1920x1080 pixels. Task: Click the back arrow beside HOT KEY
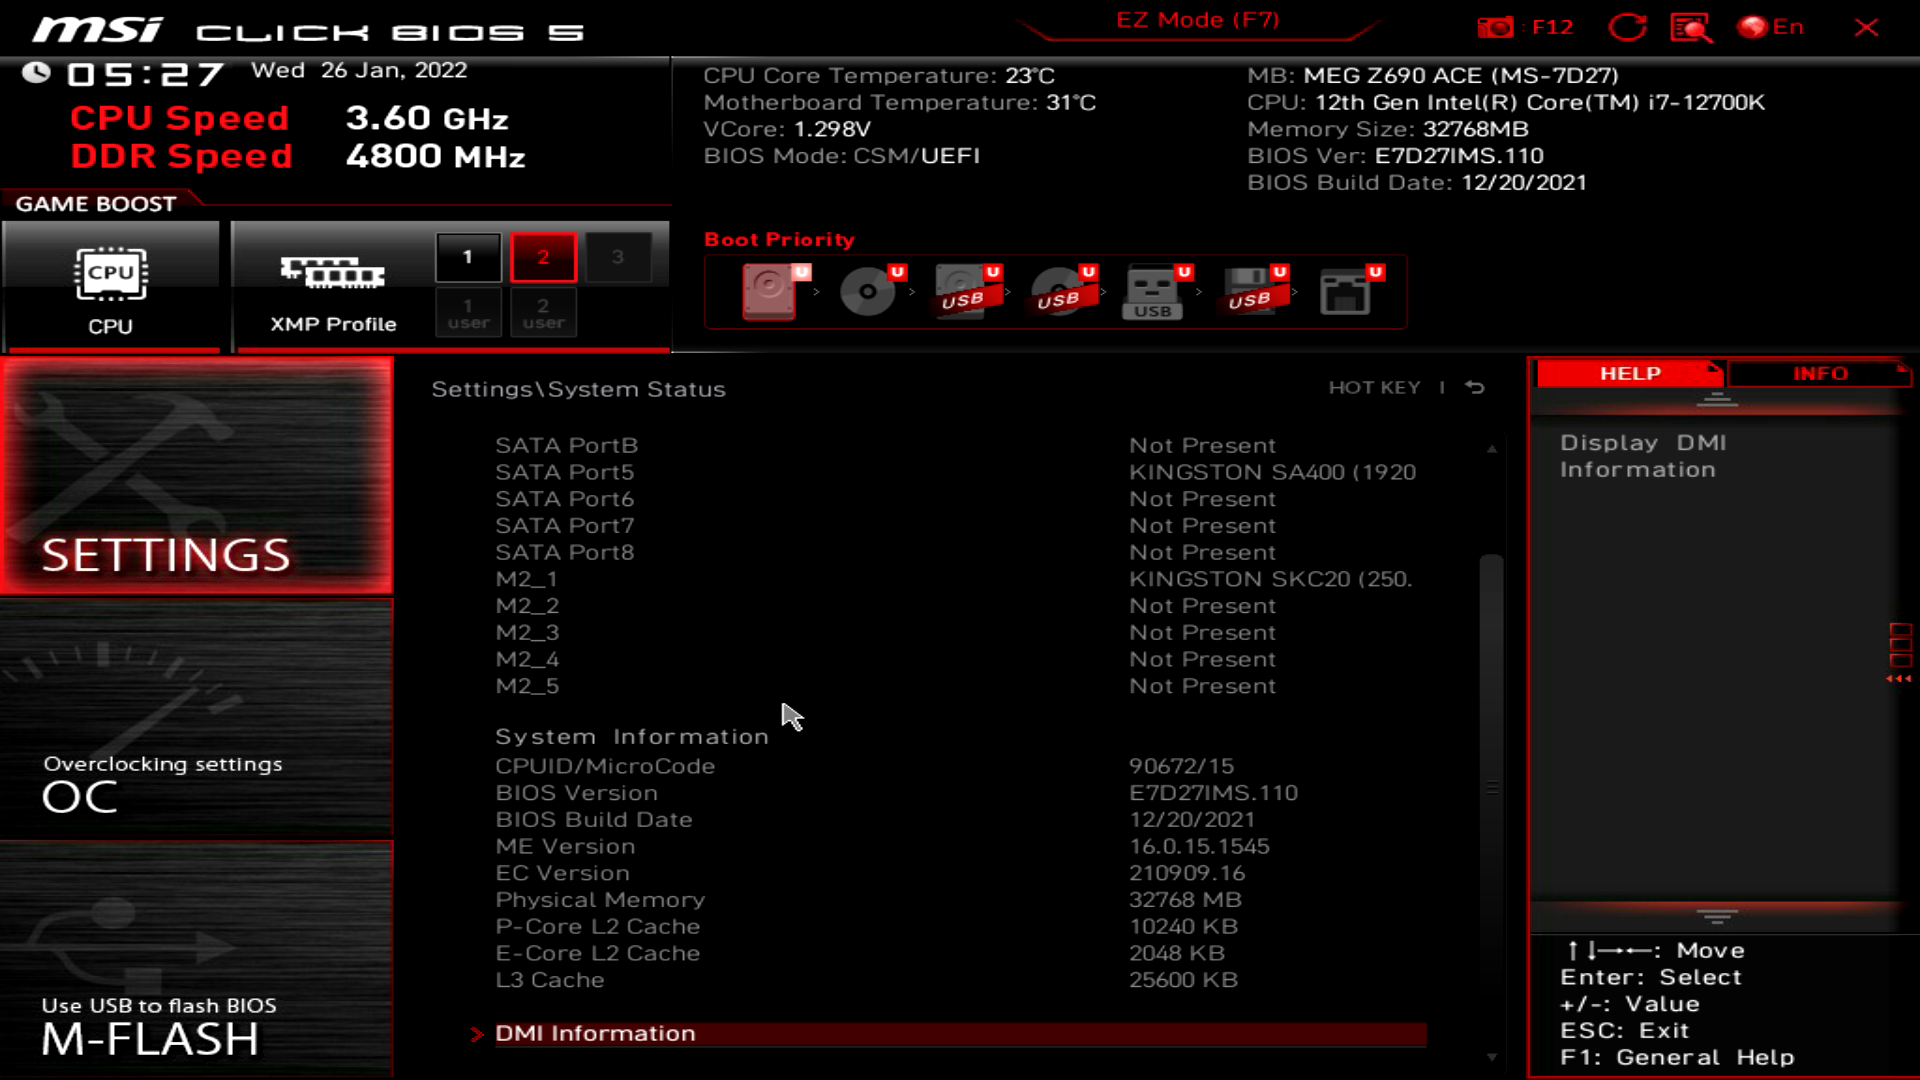[1474, 388]
